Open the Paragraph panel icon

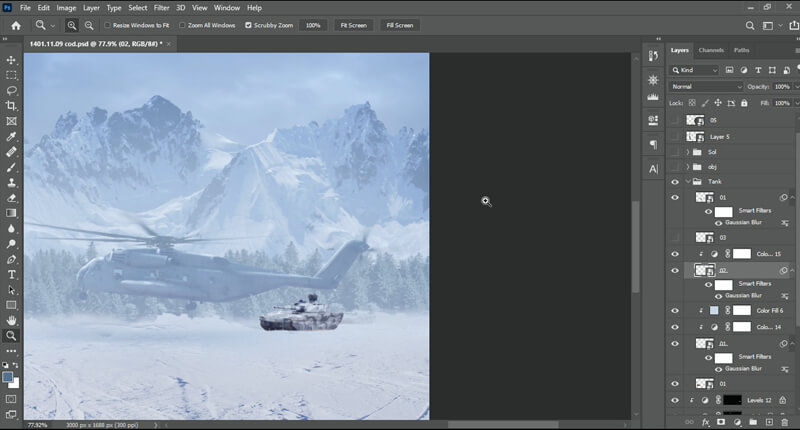[653, 145]
